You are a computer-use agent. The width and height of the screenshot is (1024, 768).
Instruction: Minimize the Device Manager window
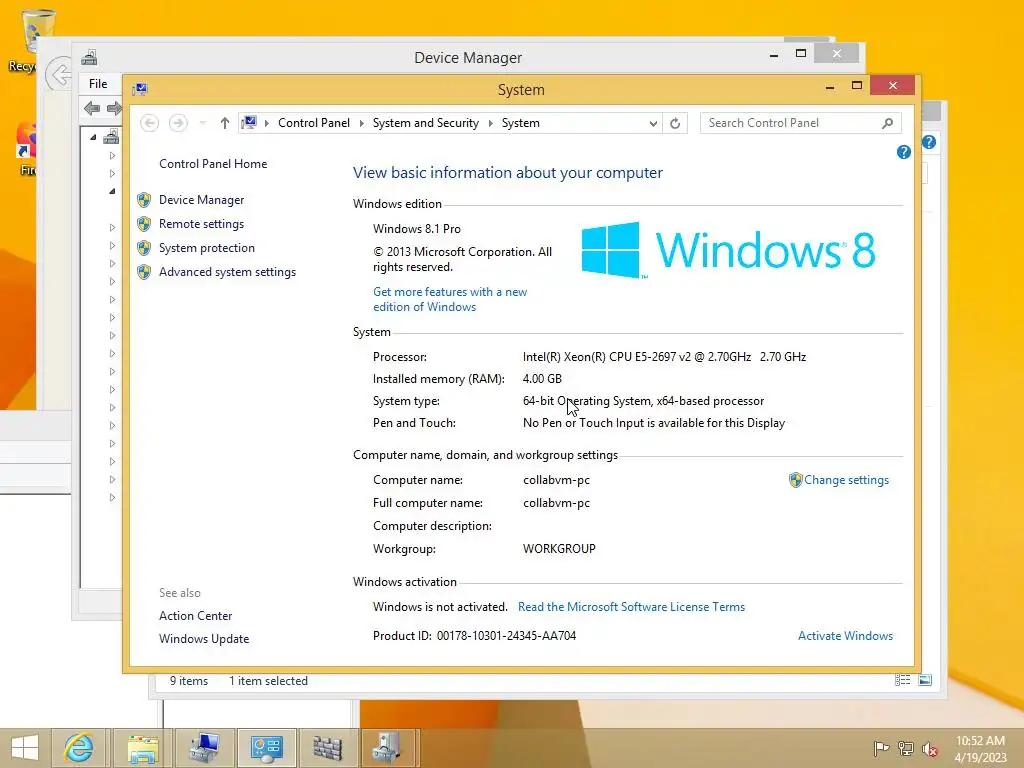(x=774, y=55)
